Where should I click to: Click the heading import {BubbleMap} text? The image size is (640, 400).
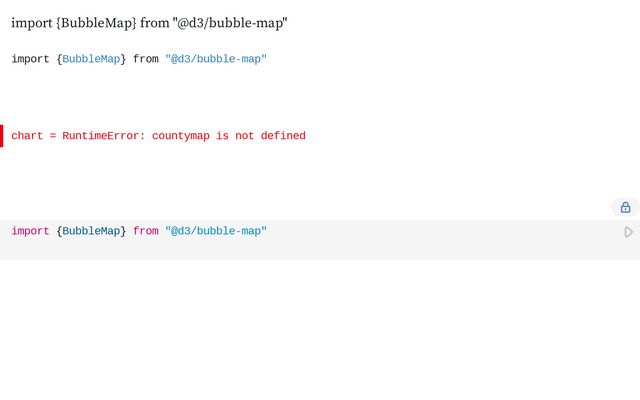pos(149,23)
